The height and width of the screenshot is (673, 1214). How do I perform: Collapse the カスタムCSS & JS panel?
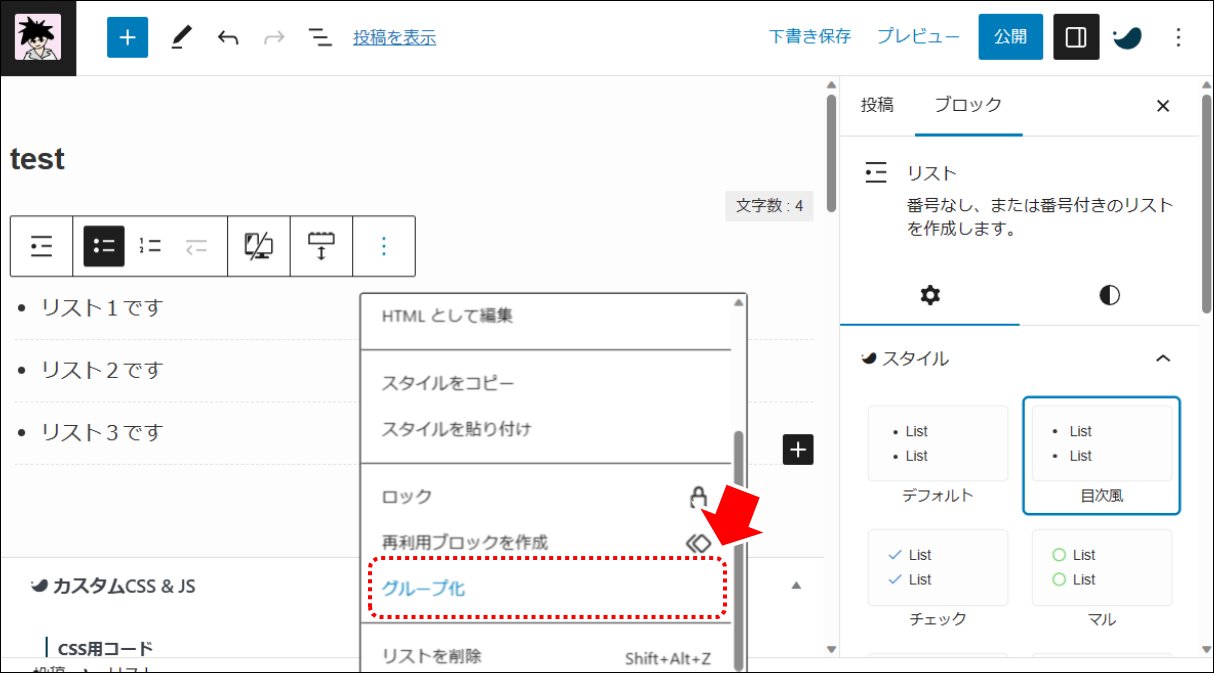click(796, 586)
